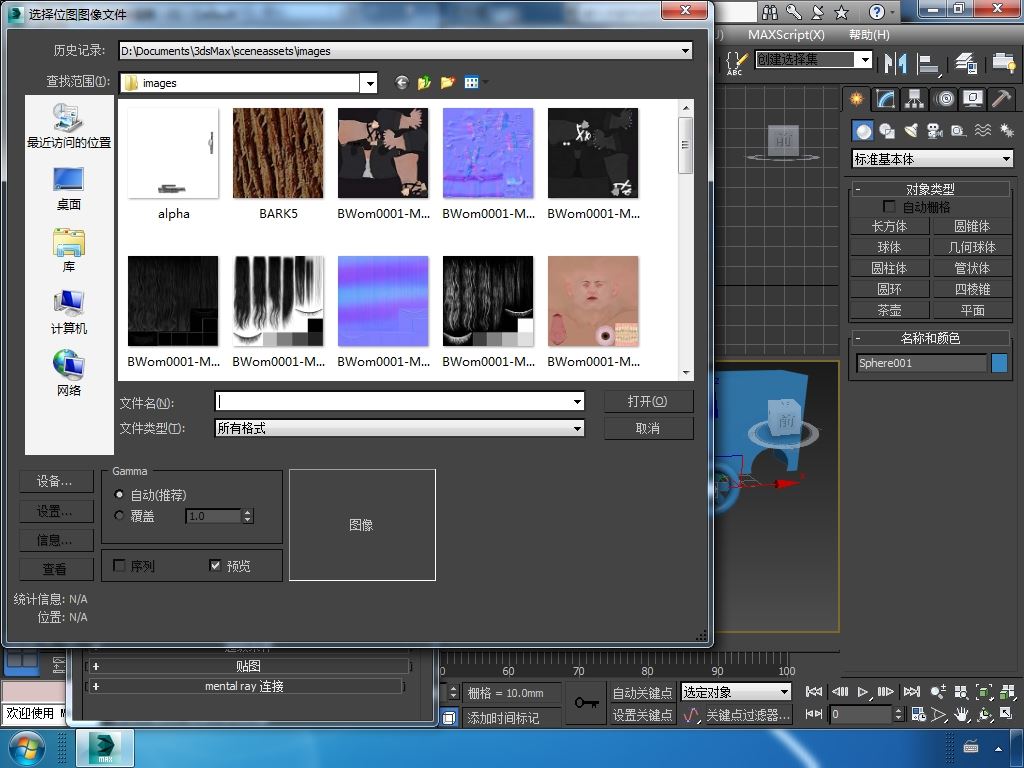
Task: Click the Sphere001 object name field
Action: pos(921,363)
